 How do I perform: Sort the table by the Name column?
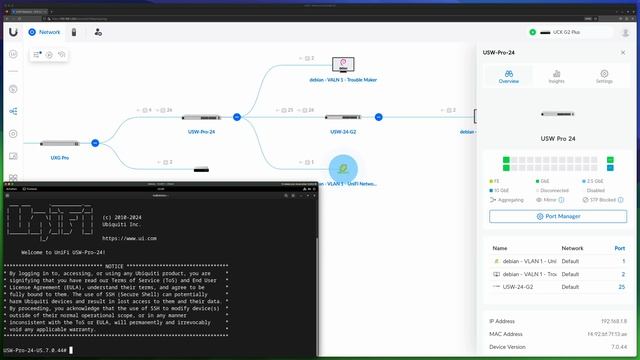(x=500, y=248)
